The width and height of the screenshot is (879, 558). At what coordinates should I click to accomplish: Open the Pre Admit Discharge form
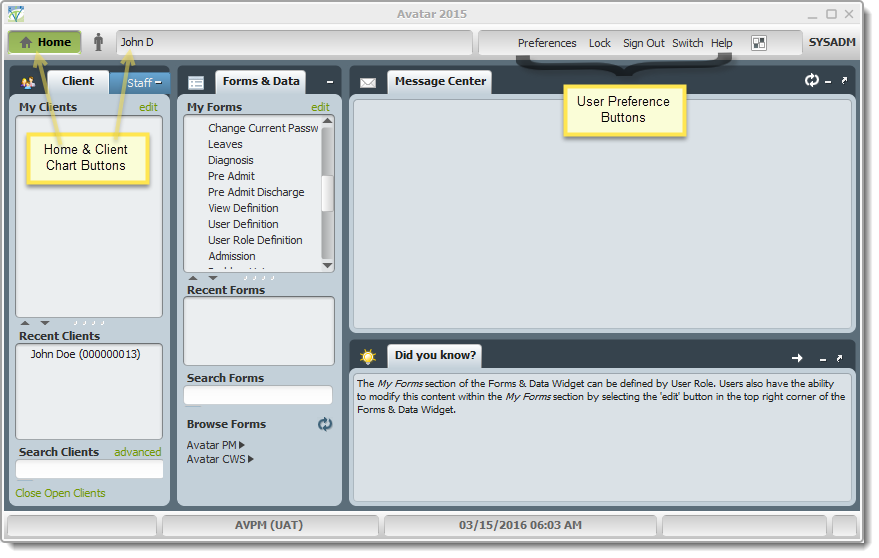(x=256, y=192)
